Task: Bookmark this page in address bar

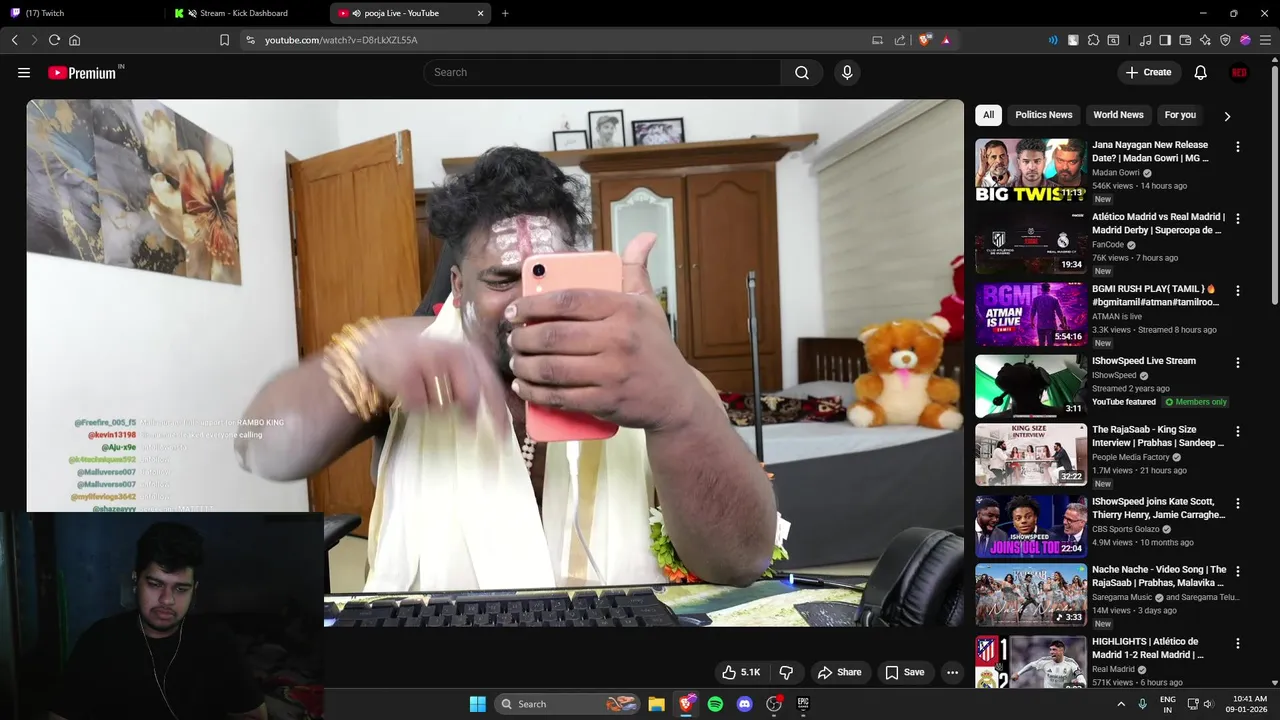Action: 224,40
